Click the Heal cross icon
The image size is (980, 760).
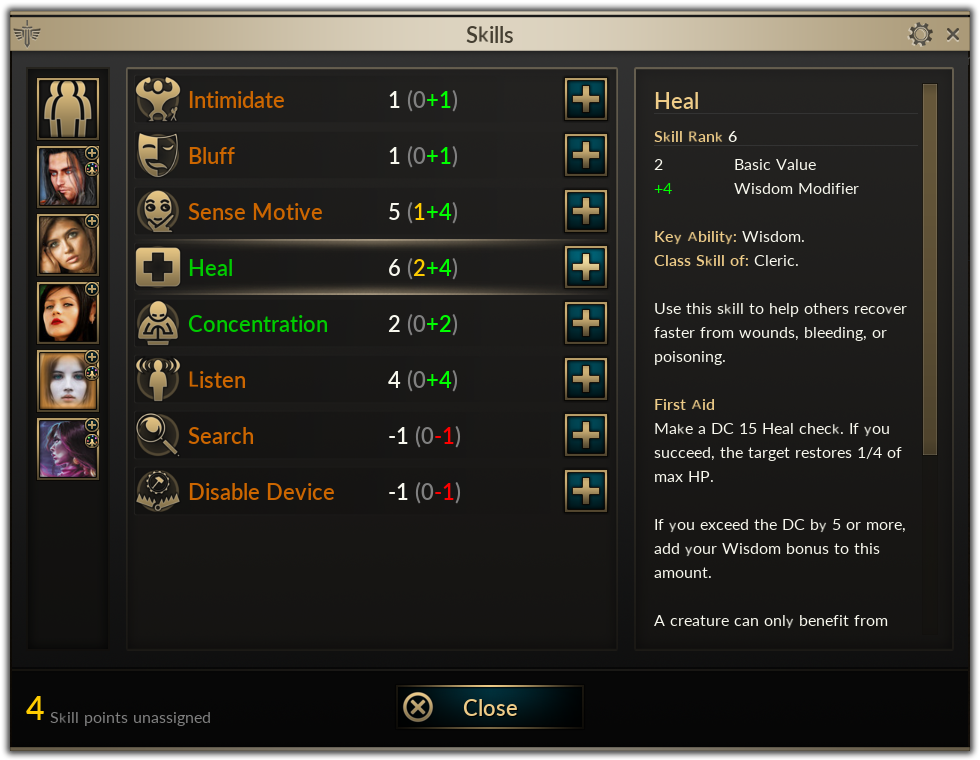157,268
